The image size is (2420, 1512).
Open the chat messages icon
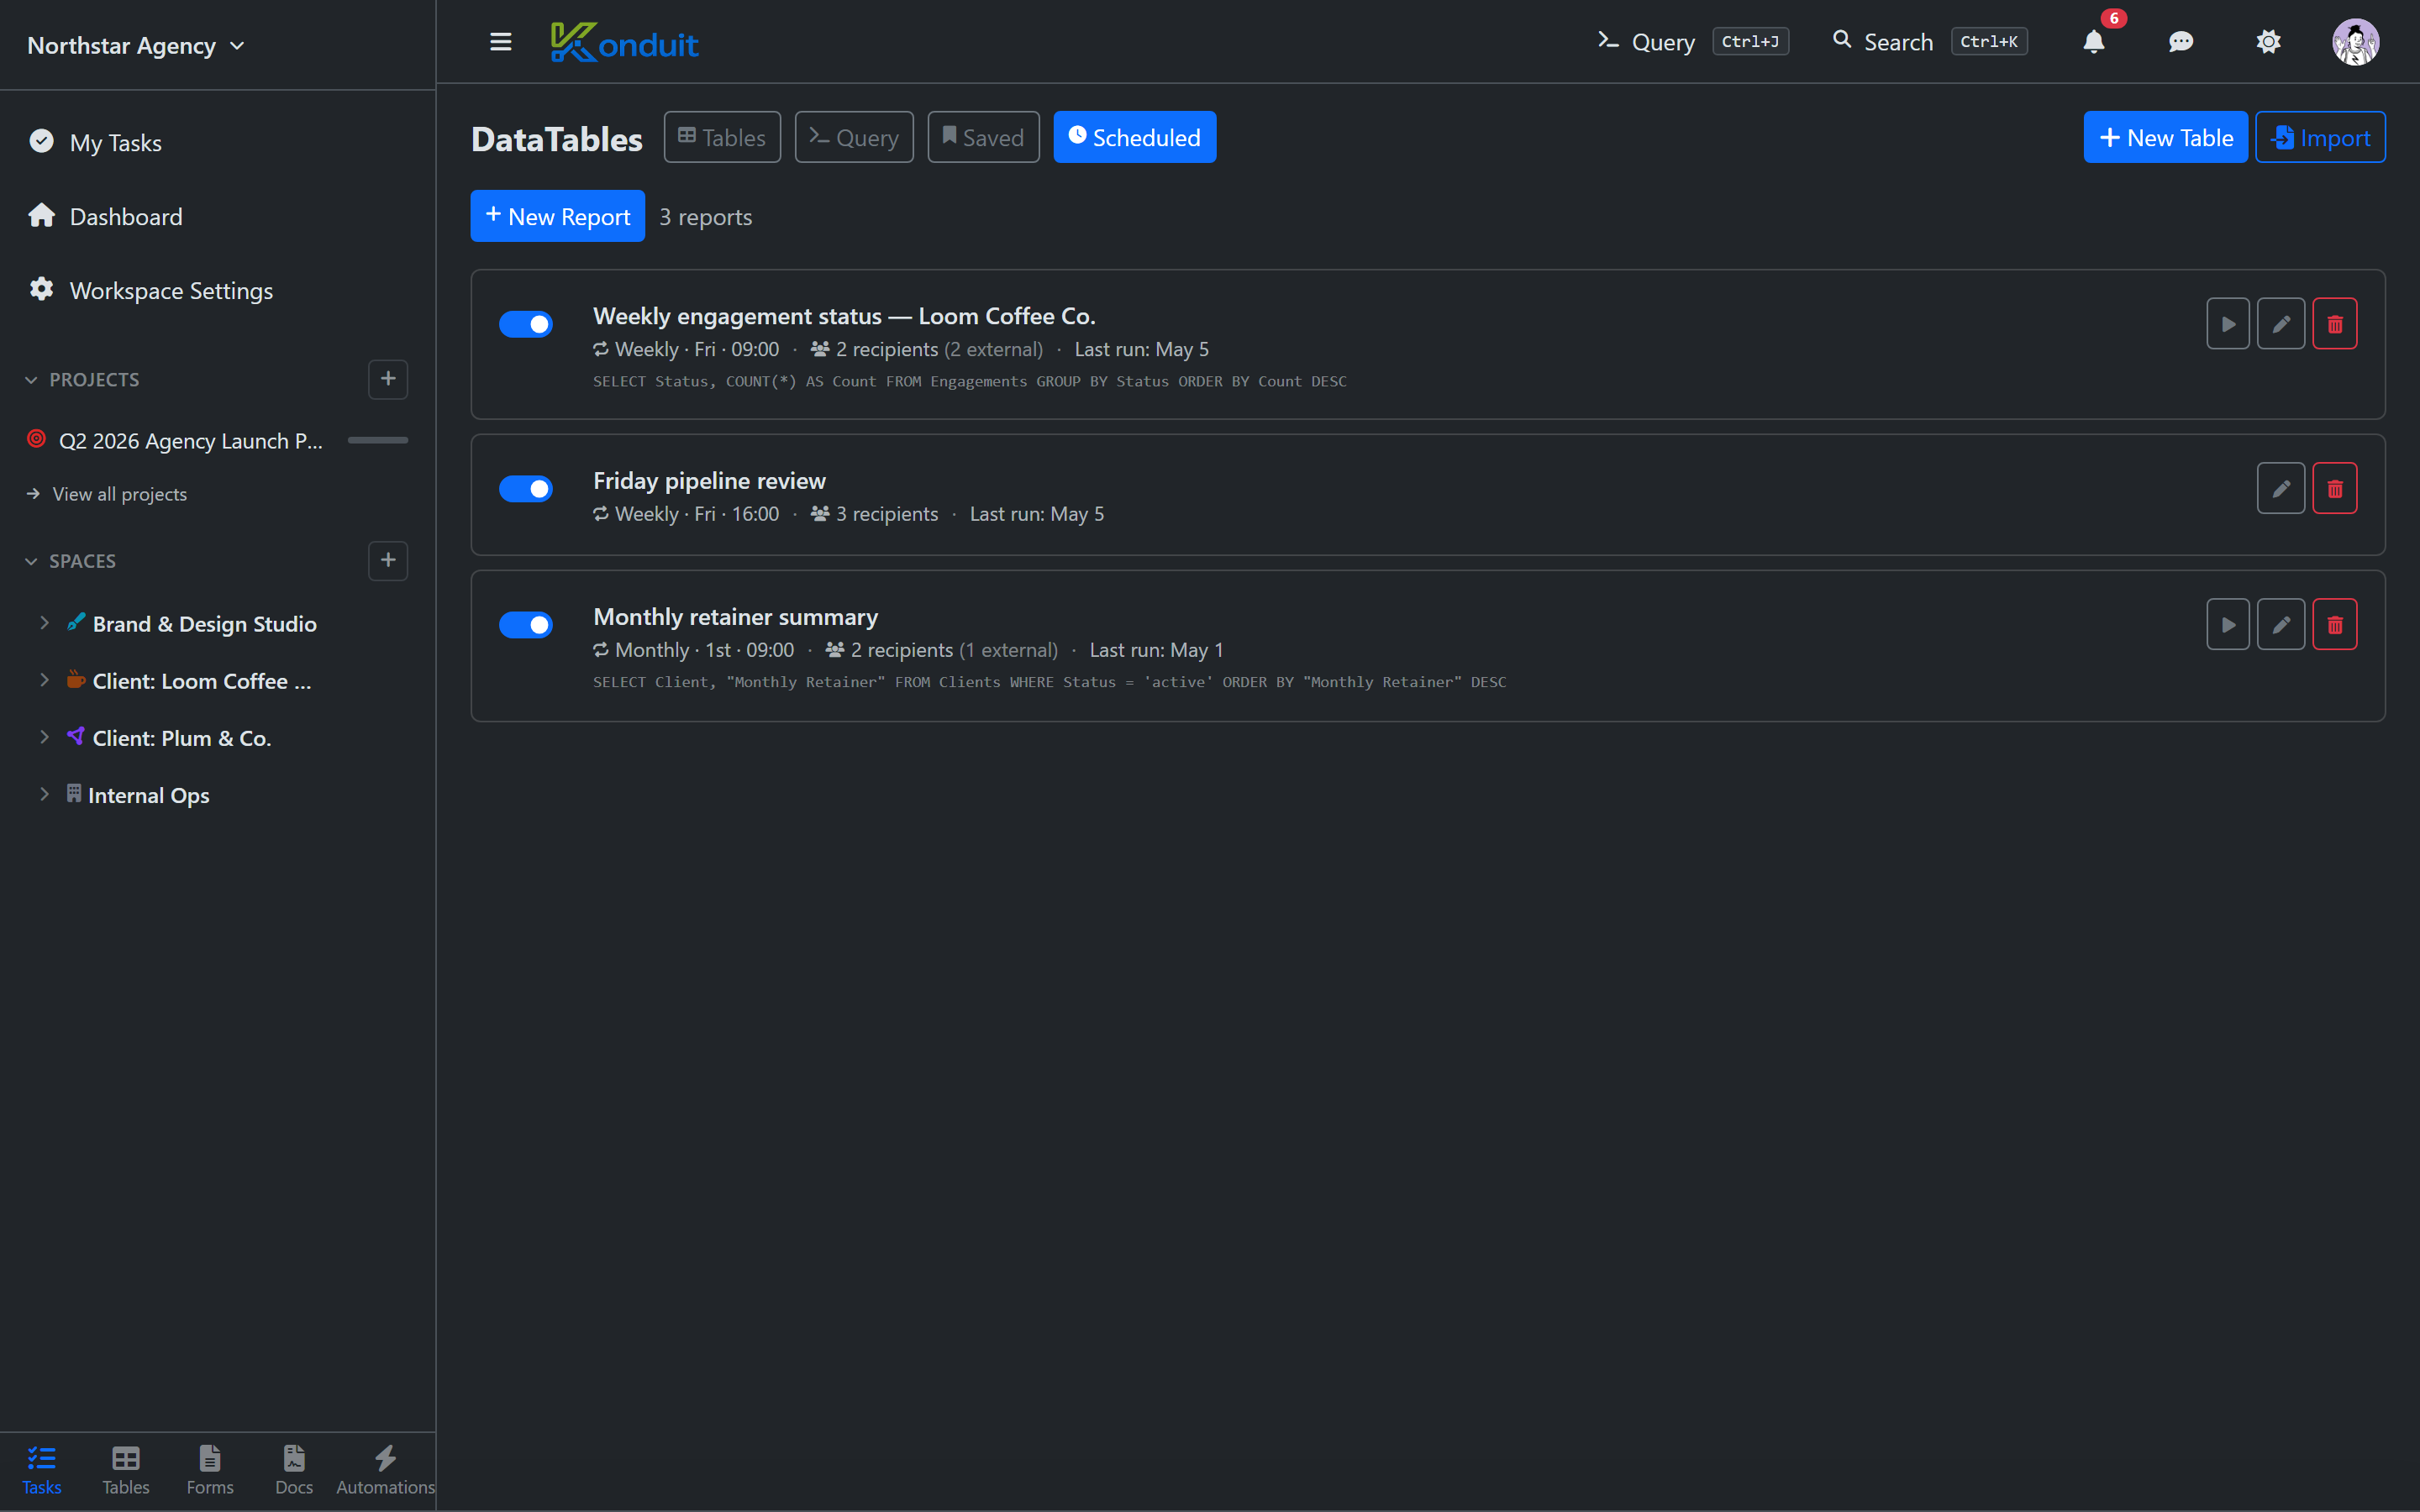[x=2181, y=42]
